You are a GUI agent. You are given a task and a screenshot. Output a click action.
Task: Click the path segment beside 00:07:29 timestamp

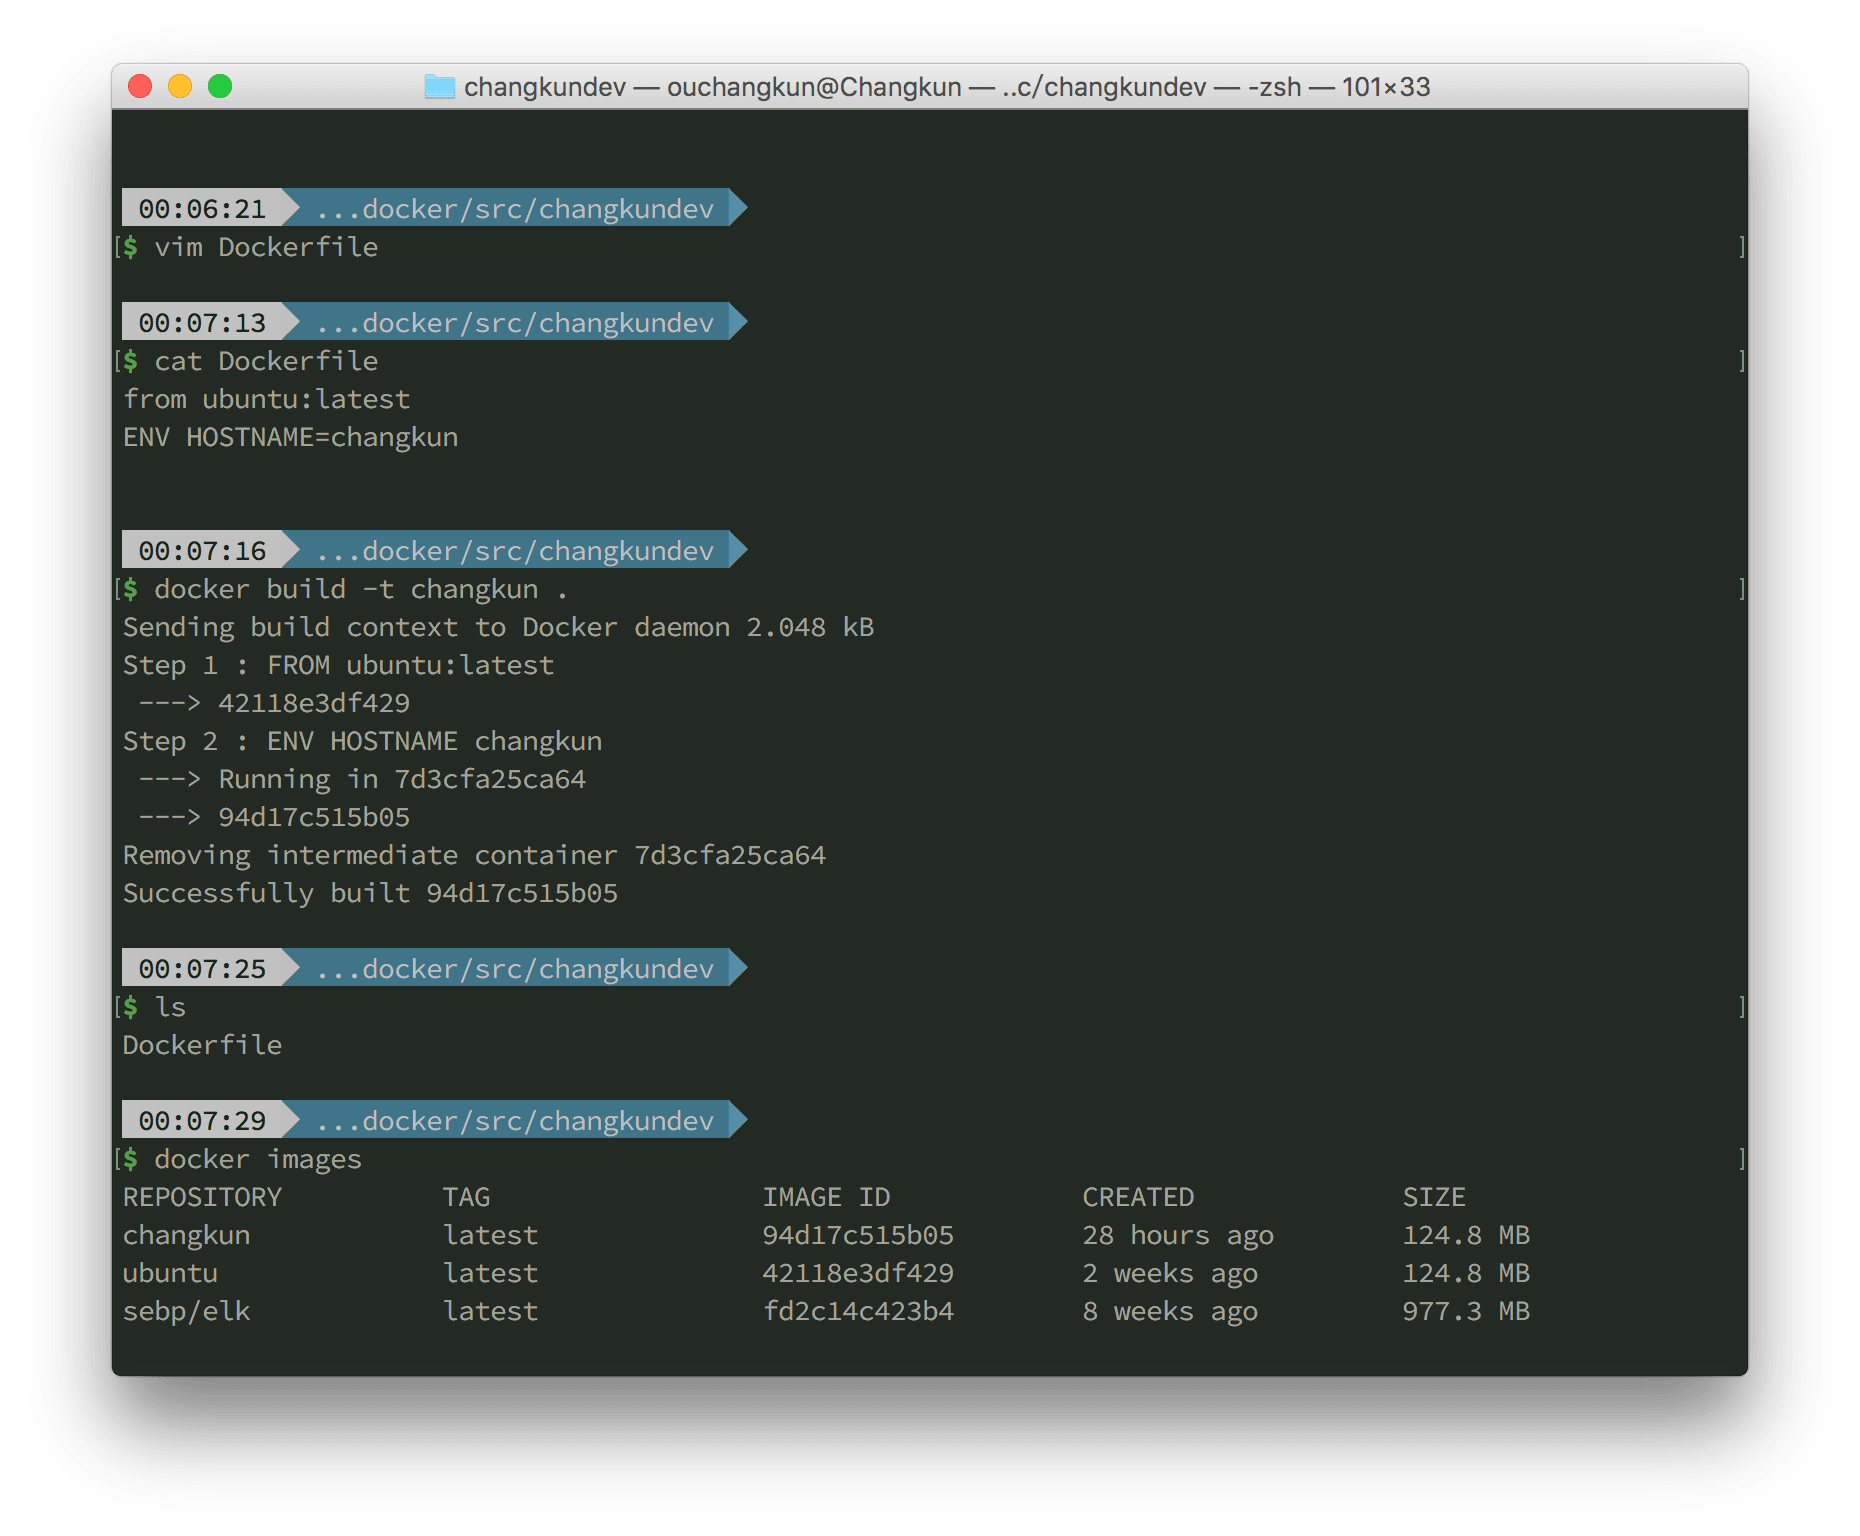pos(514,1121)
